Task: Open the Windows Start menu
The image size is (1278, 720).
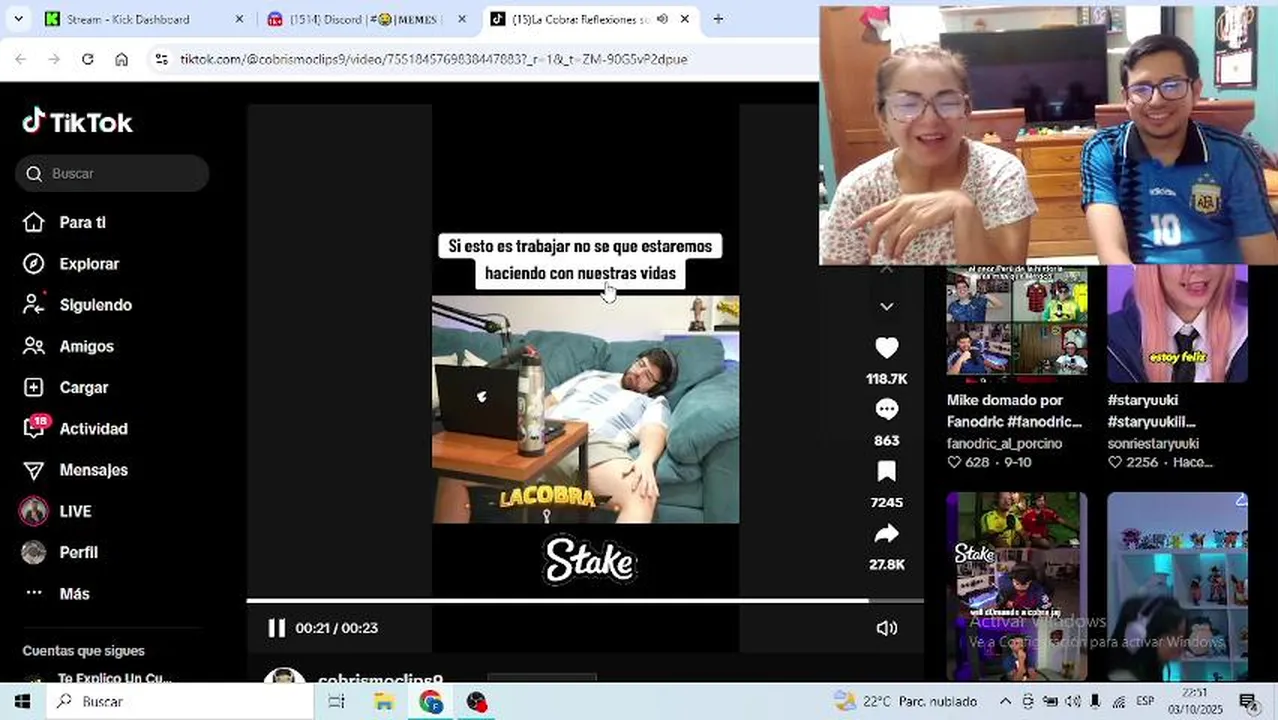Action: tap(22, 701)
